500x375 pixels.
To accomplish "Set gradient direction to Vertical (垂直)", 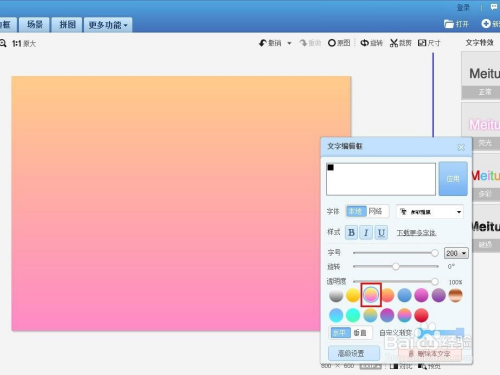I will click(x=360, y=333).
